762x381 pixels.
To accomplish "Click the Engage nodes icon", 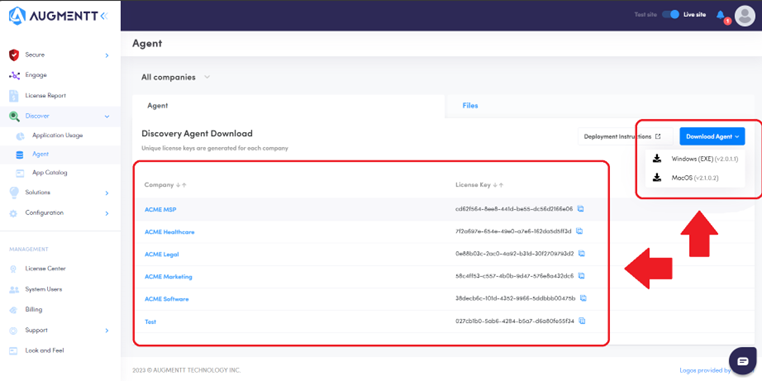I will click(x=14, y=75).
